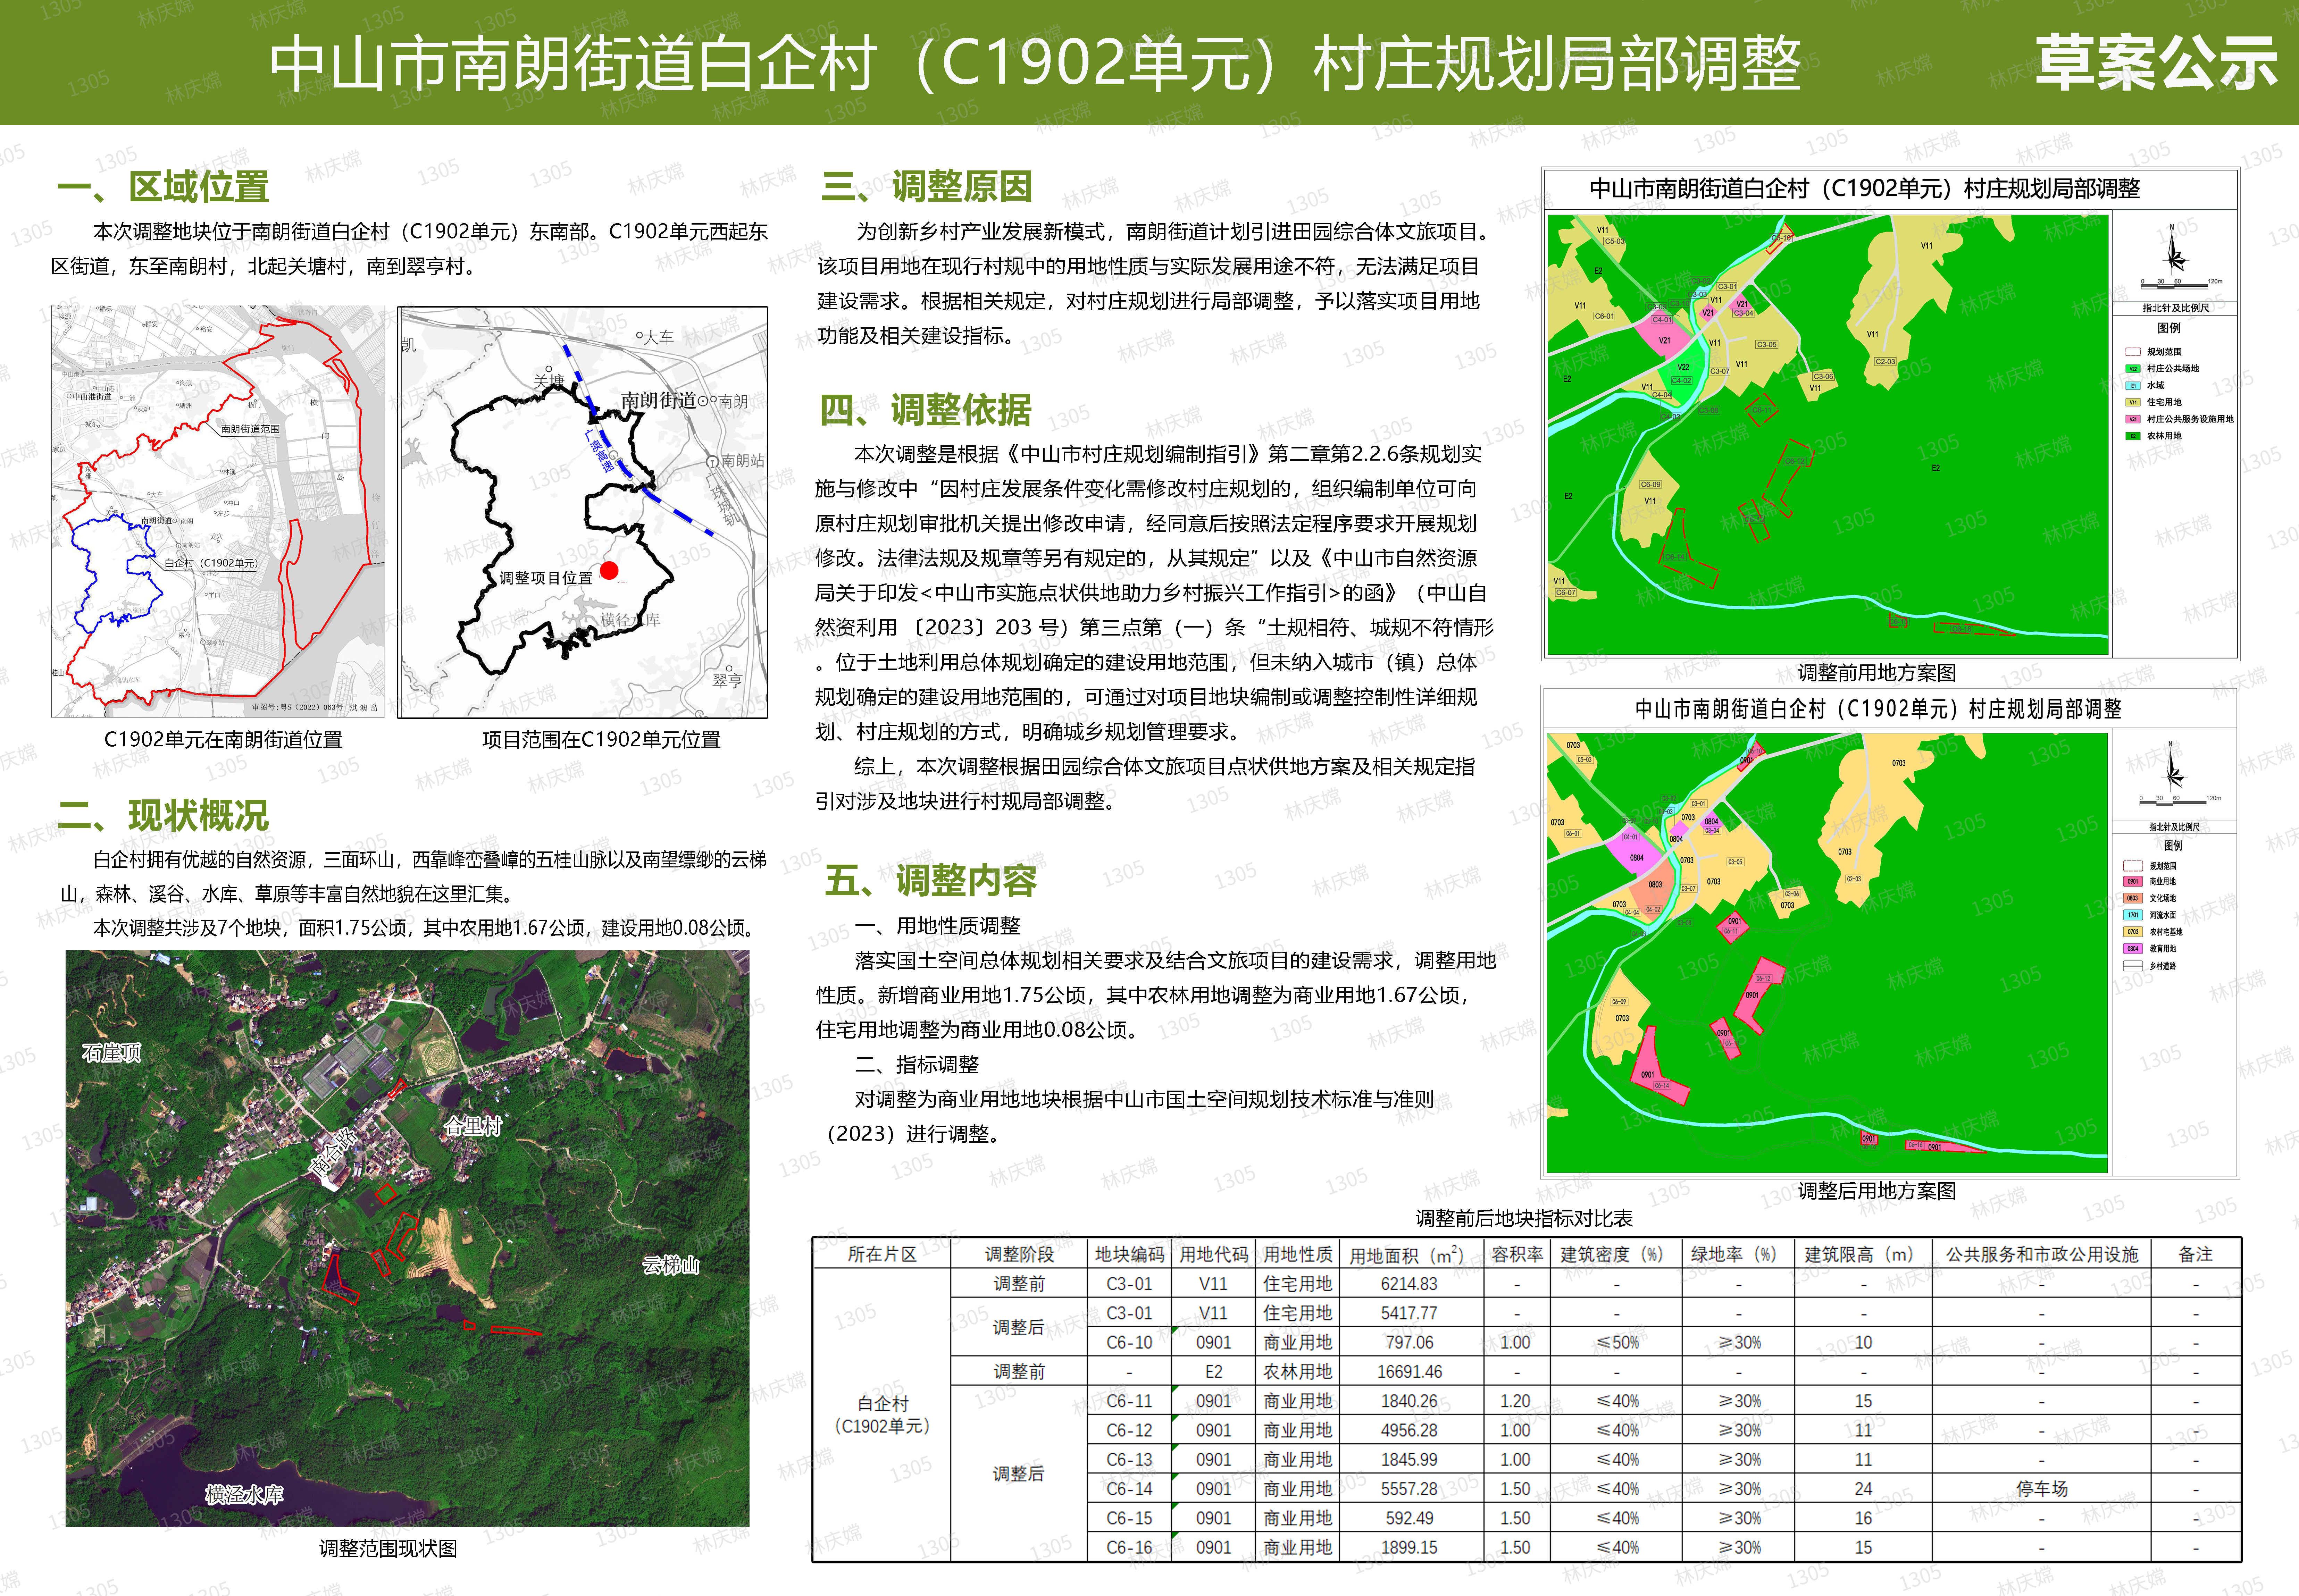Image resolution: width=2299 pixels, height=1596 pixels.
Task: Click the 四、调整依据 section heading
Action: pyautogui.click(x=926, y=410)
